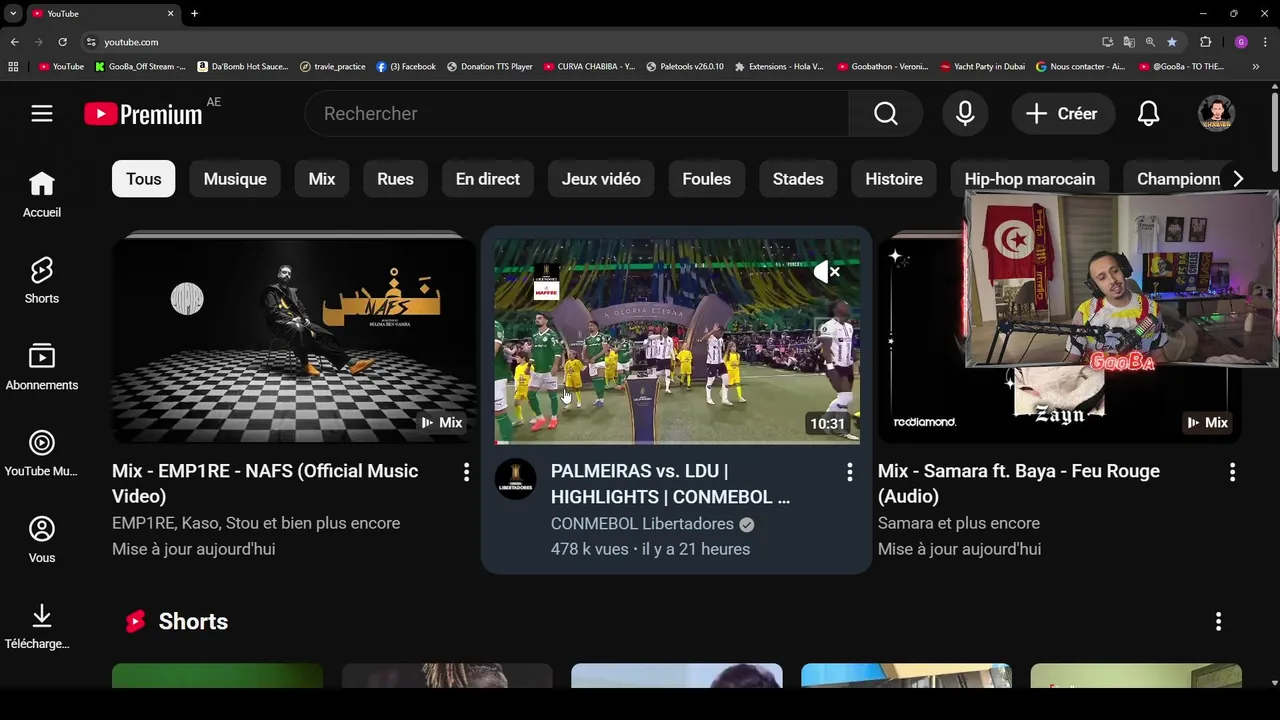Close the YouTube browser tab
This screenshot has width=1280, height=720.
[x=170, y=13]
